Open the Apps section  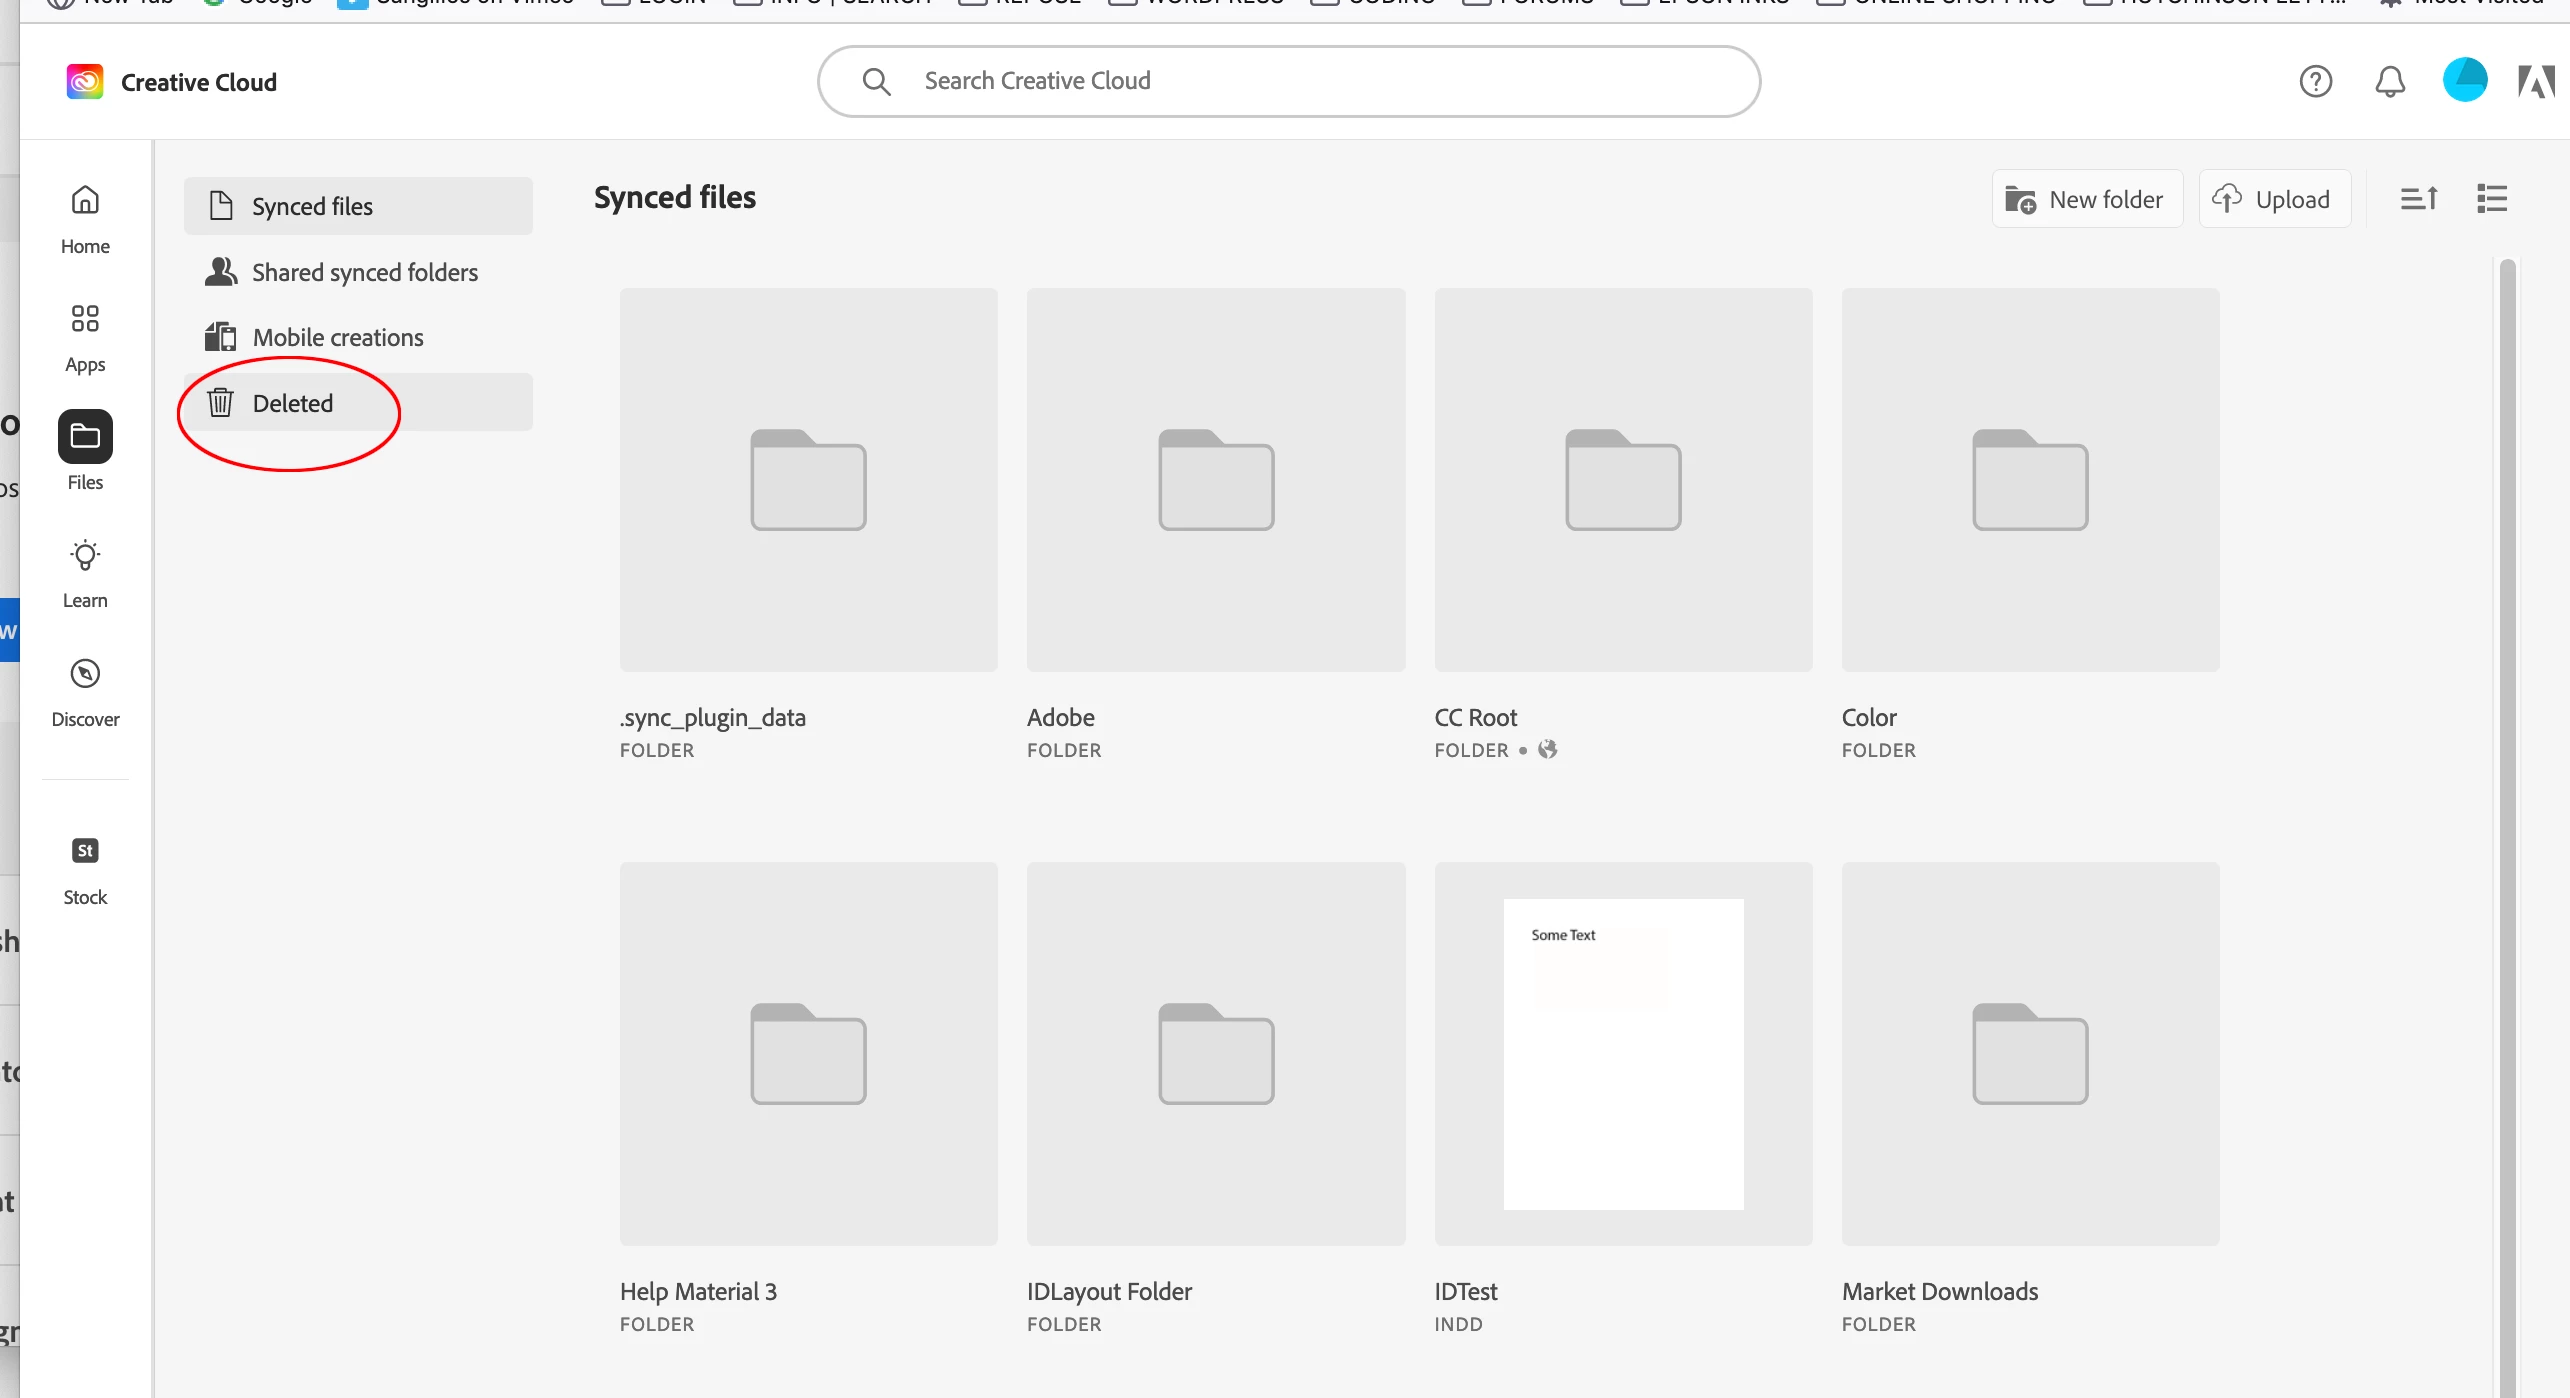tap(85, 337)
